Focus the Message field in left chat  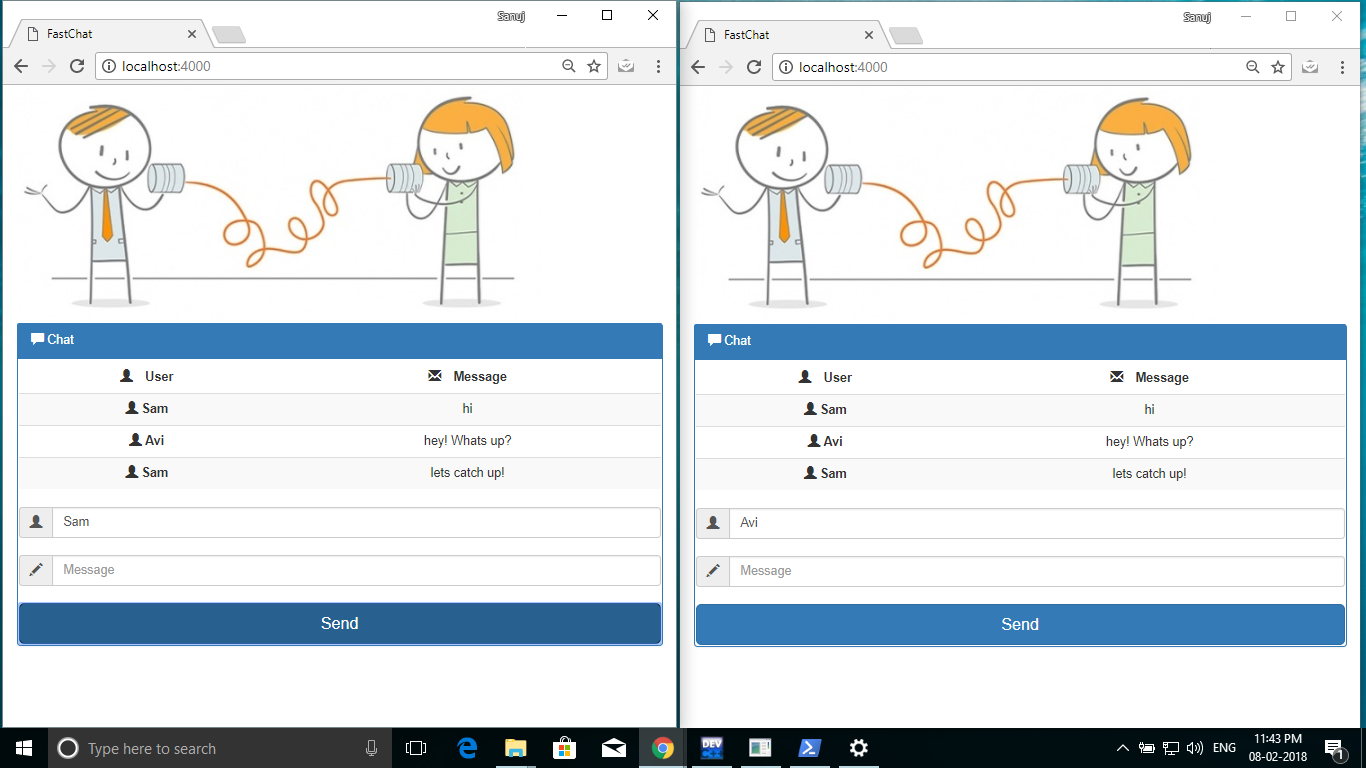tap(356, 570)
